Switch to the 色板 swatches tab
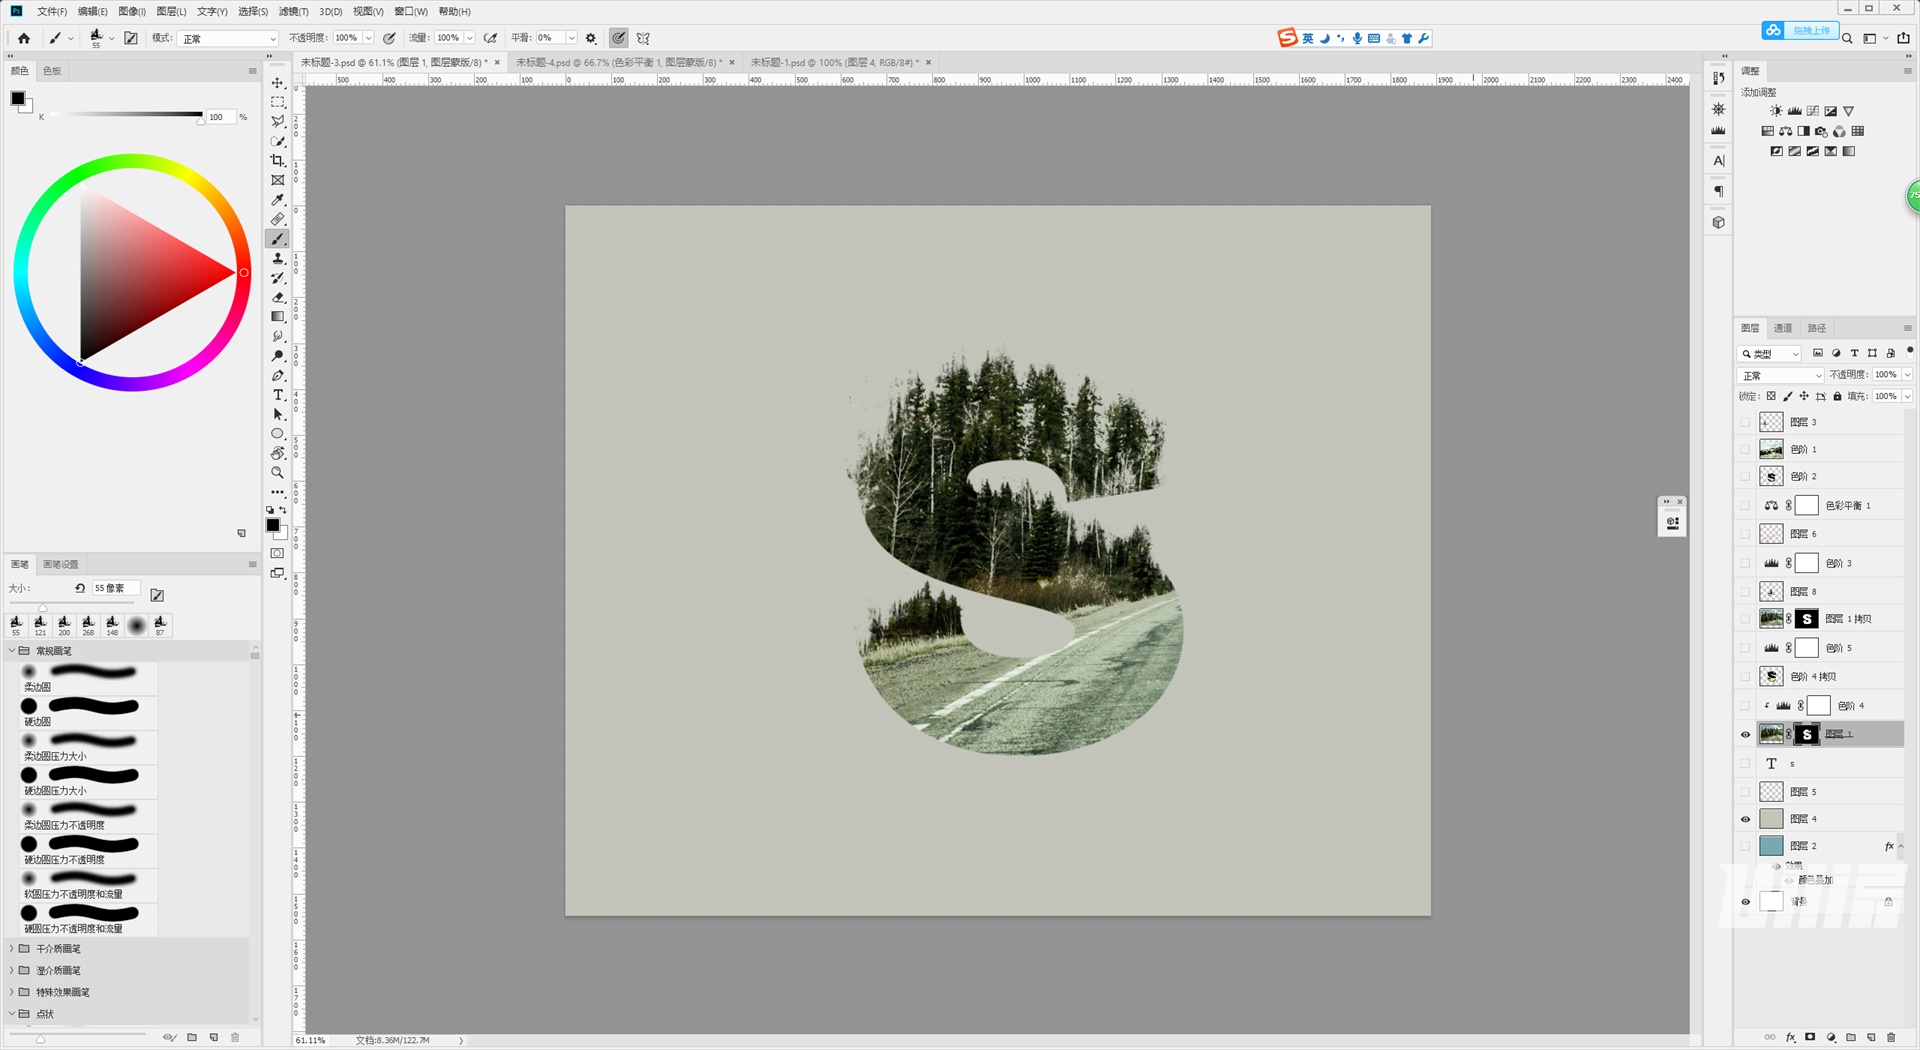 coord(52,71)
